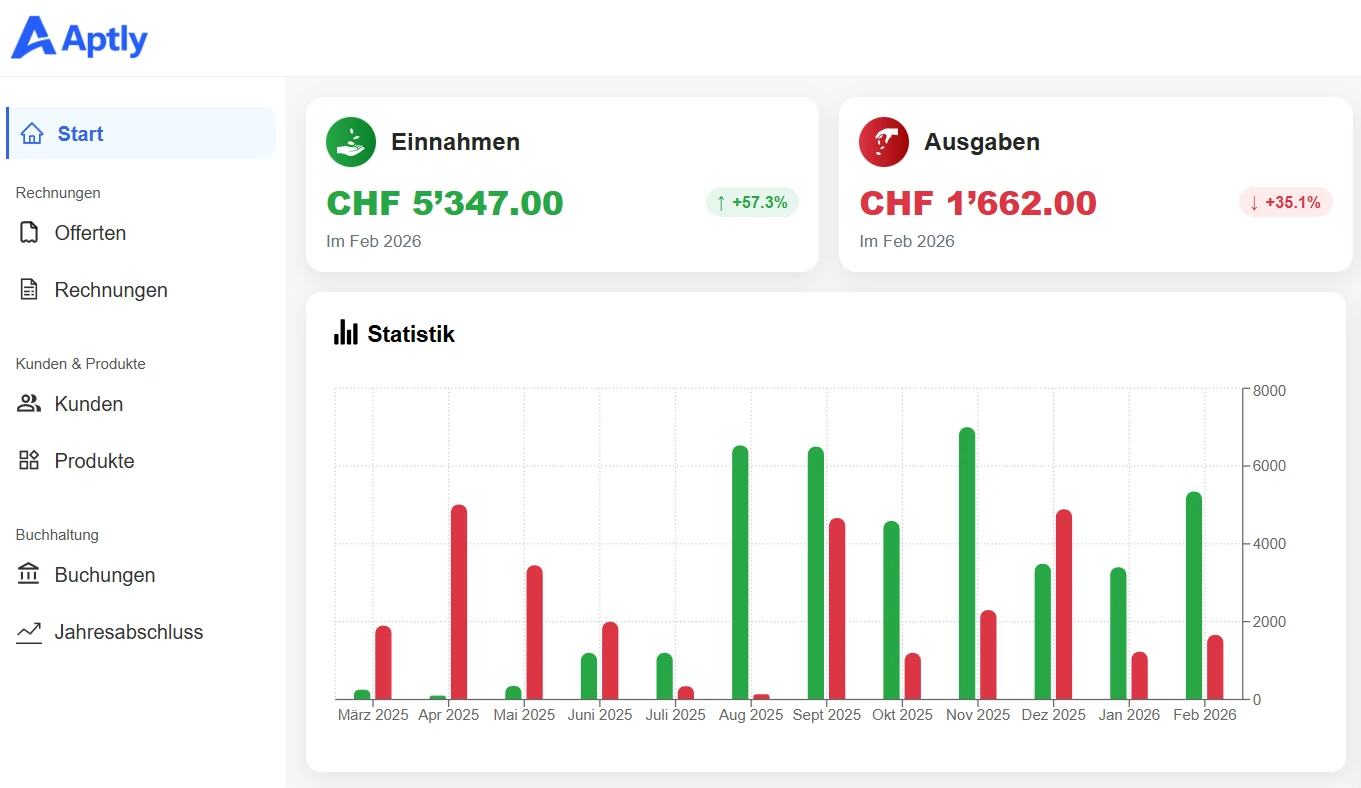Click the Statistik bar chart icon

click(x=346, y=332)
